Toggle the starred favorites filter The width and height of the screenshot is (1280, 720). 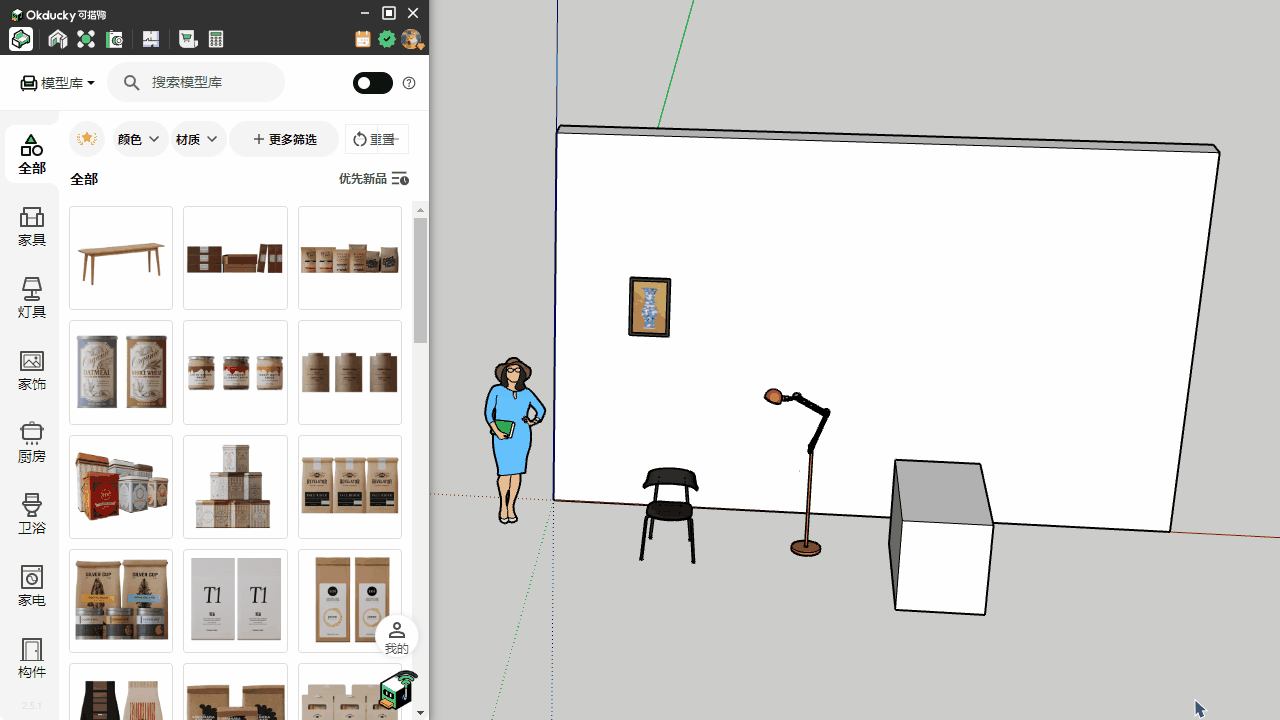[x=87, y=139]
